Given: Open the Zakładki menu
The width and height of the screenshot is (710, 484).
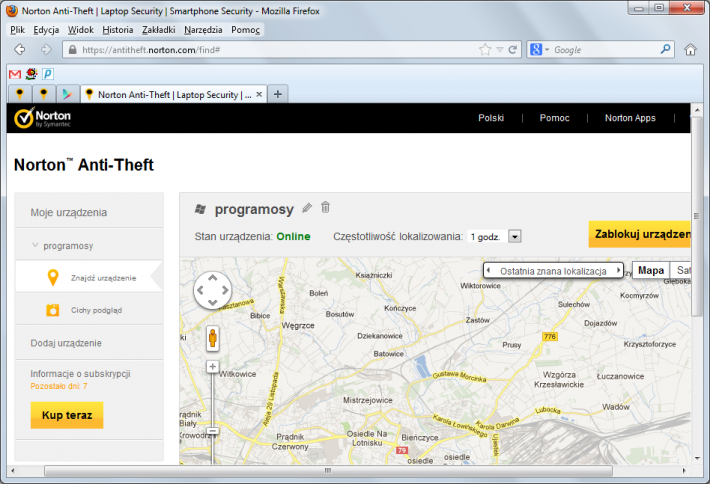Looking at the screenshot, I should (x=158, y=30).
